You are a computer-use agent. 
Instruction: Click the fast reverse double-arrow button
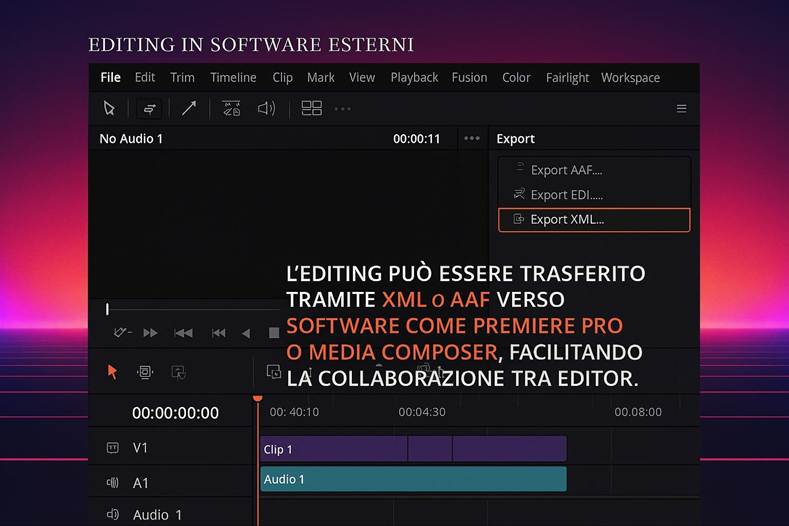coord(183,333)
